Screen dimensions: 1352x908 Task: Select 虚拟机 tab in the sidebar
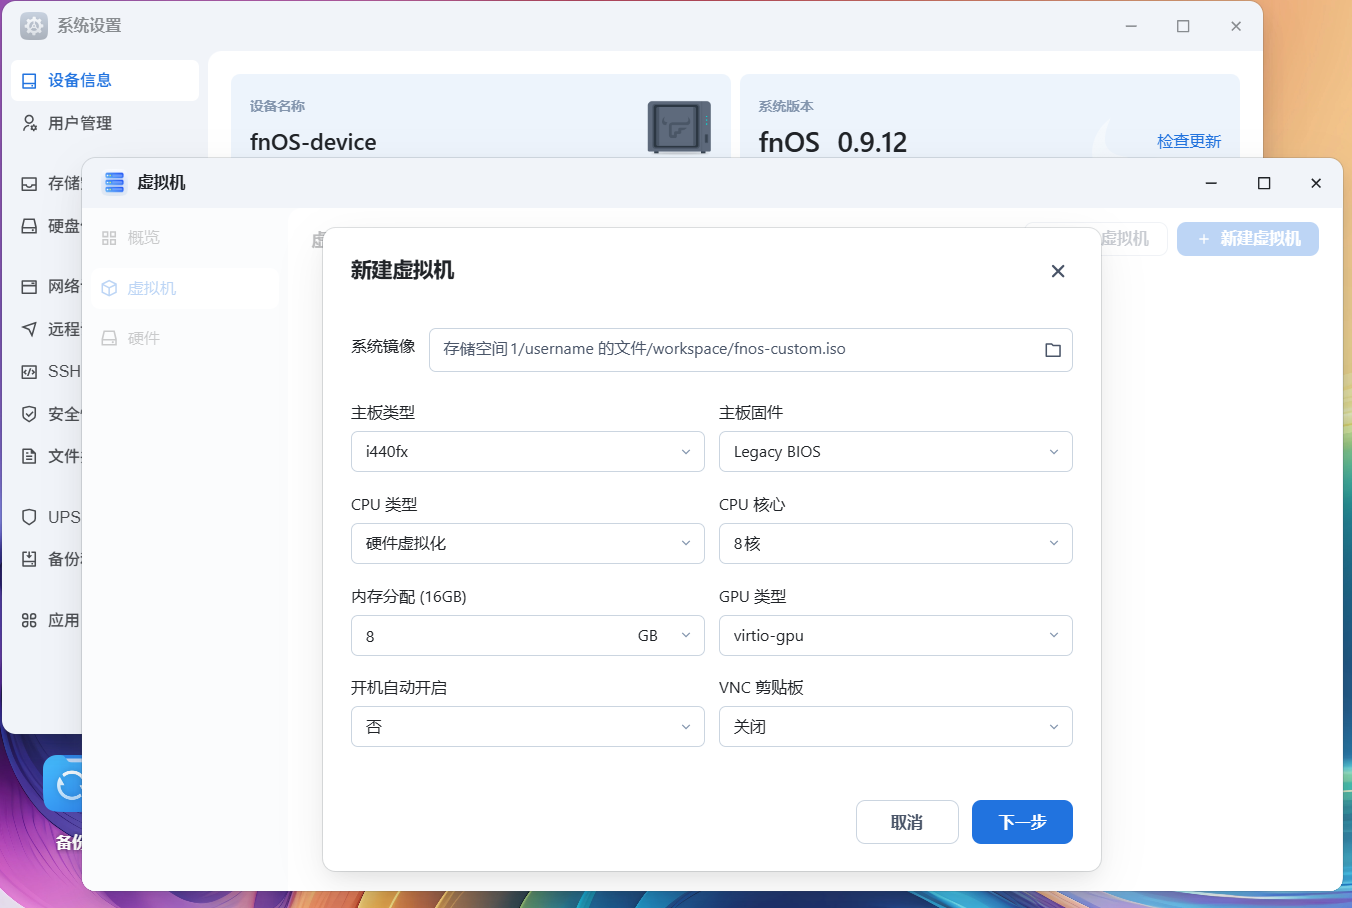click(184, 288)
